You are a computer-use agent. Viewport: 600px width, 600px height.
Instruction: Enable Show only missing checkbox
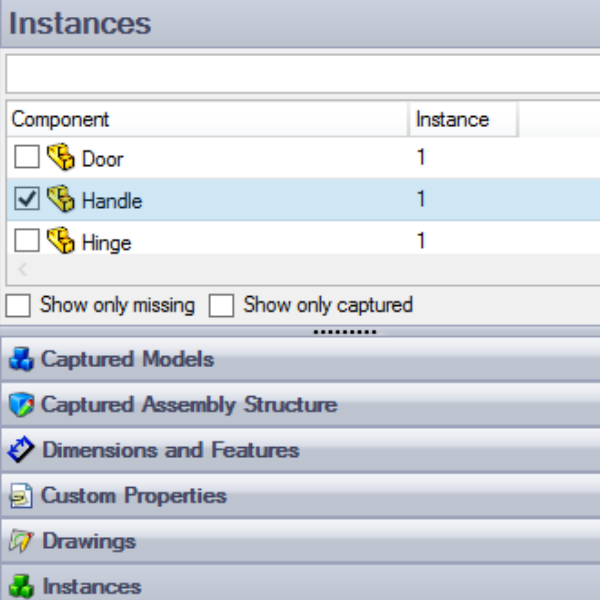pos(18,305)
